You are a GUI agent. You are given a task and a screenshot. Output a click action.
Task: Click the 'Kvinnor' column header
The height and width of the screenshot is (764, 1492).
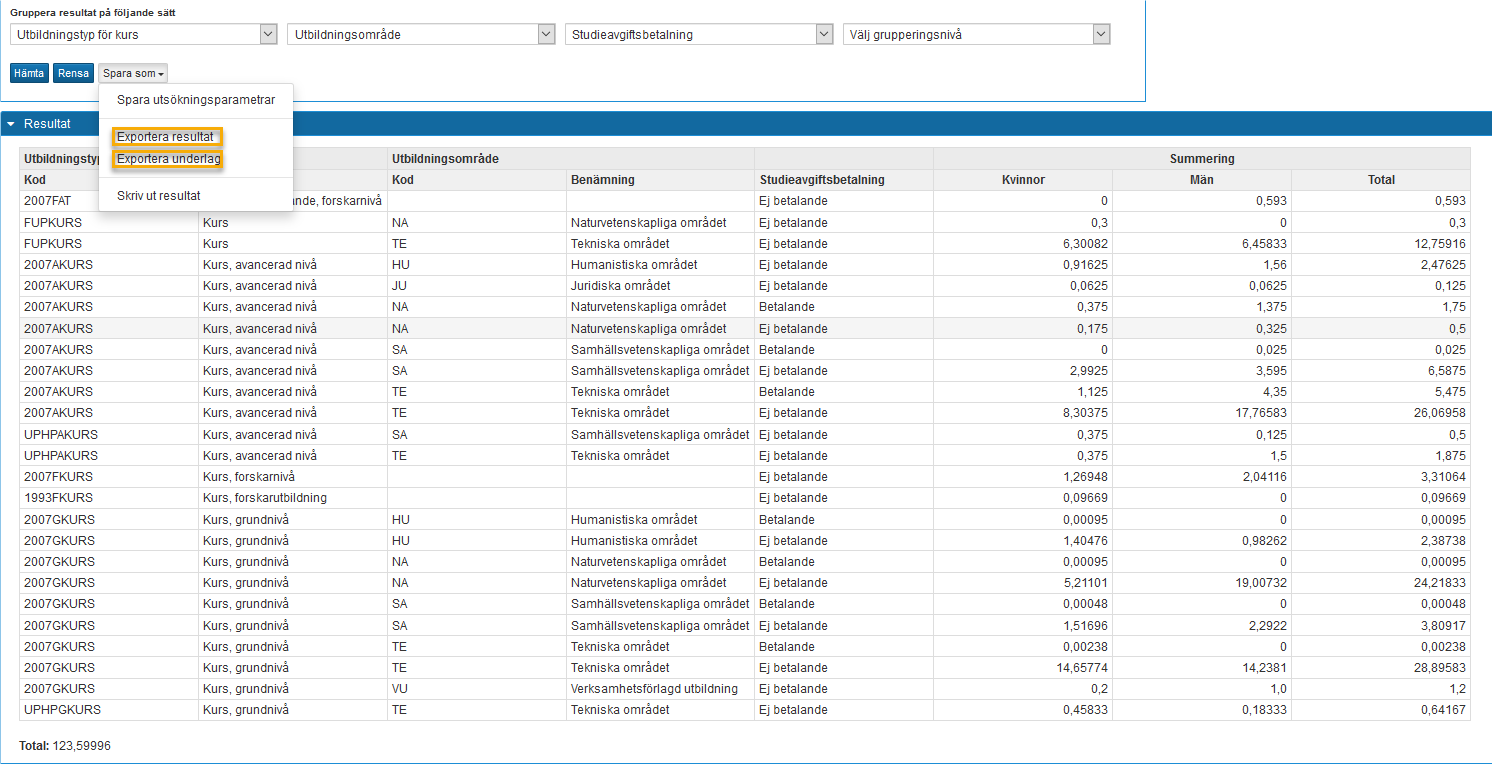click(x=1023, y=180)
